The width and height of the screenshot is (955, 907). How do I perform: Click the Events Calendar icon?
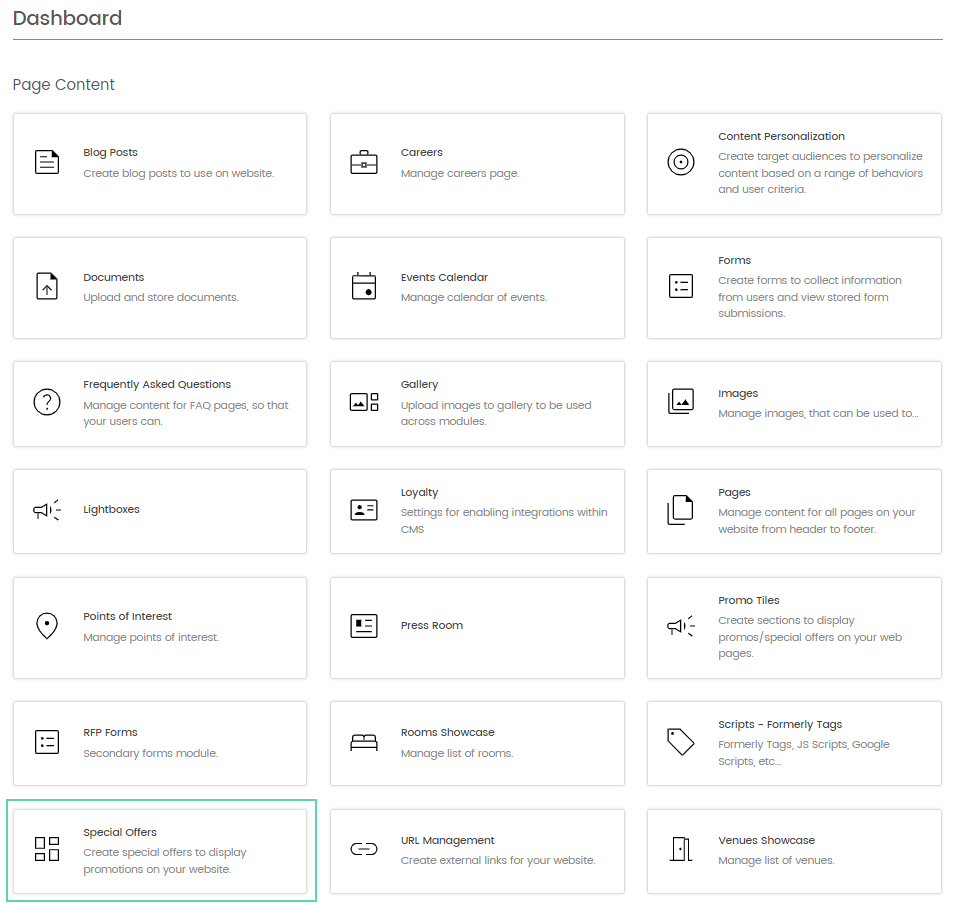(364, 286)
